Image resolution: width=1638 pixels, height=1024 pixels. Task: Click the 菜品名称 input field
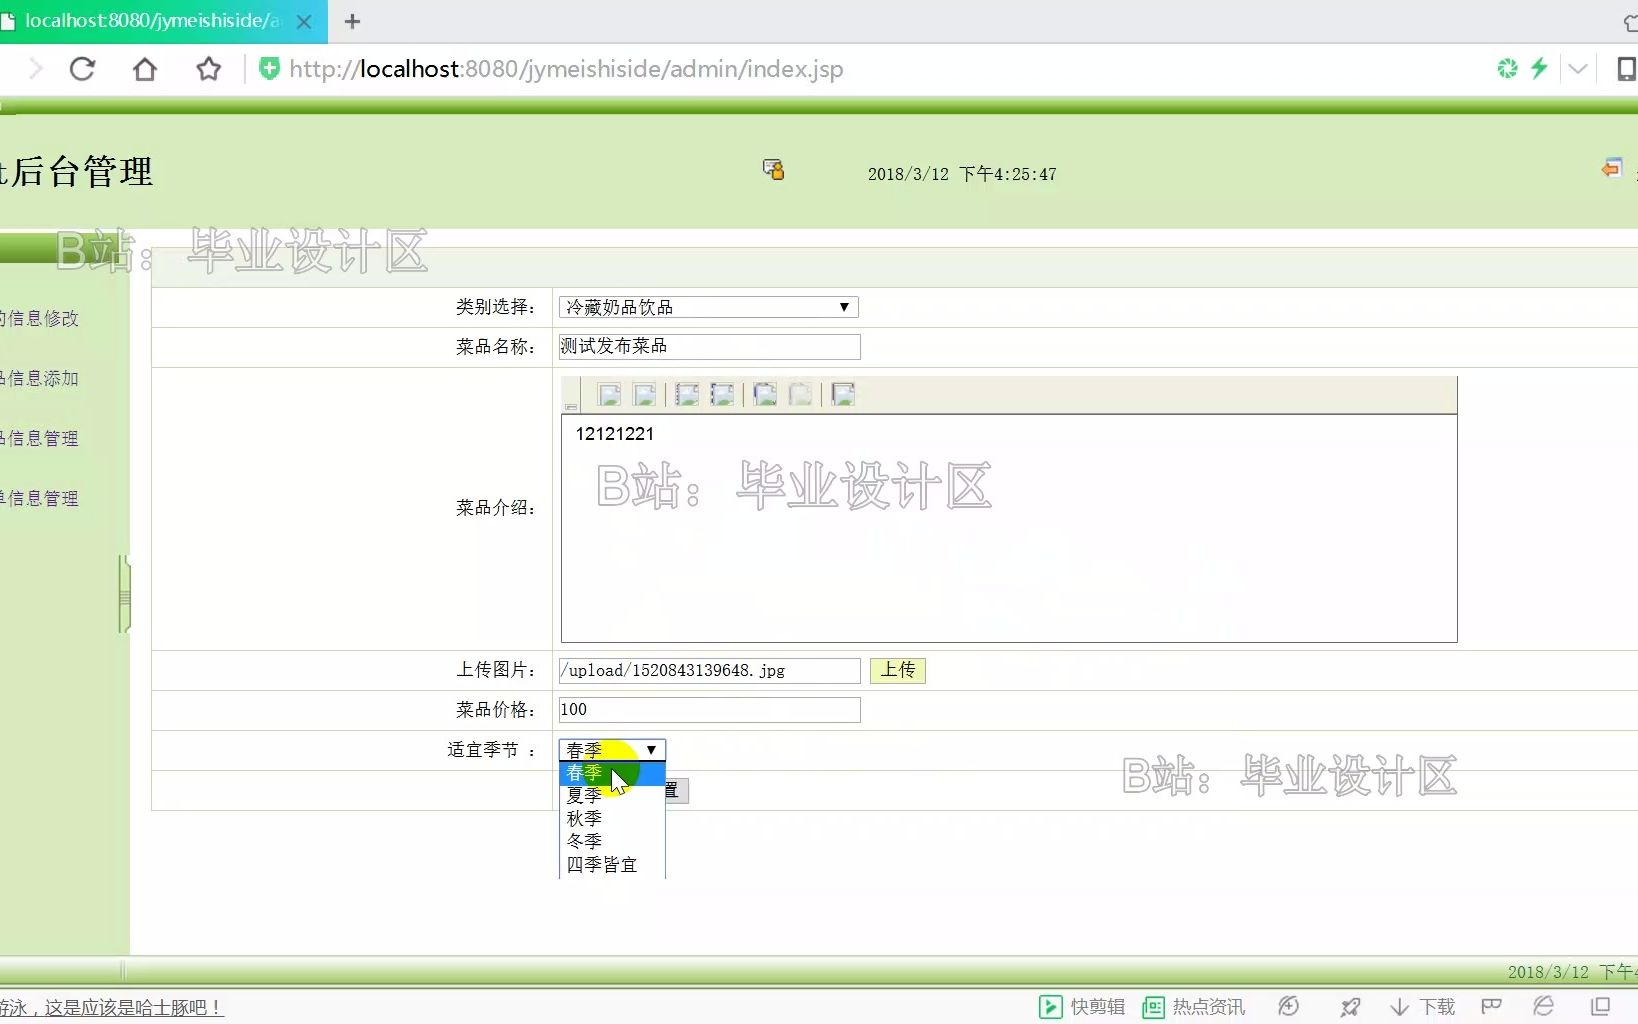pos(709,346)
